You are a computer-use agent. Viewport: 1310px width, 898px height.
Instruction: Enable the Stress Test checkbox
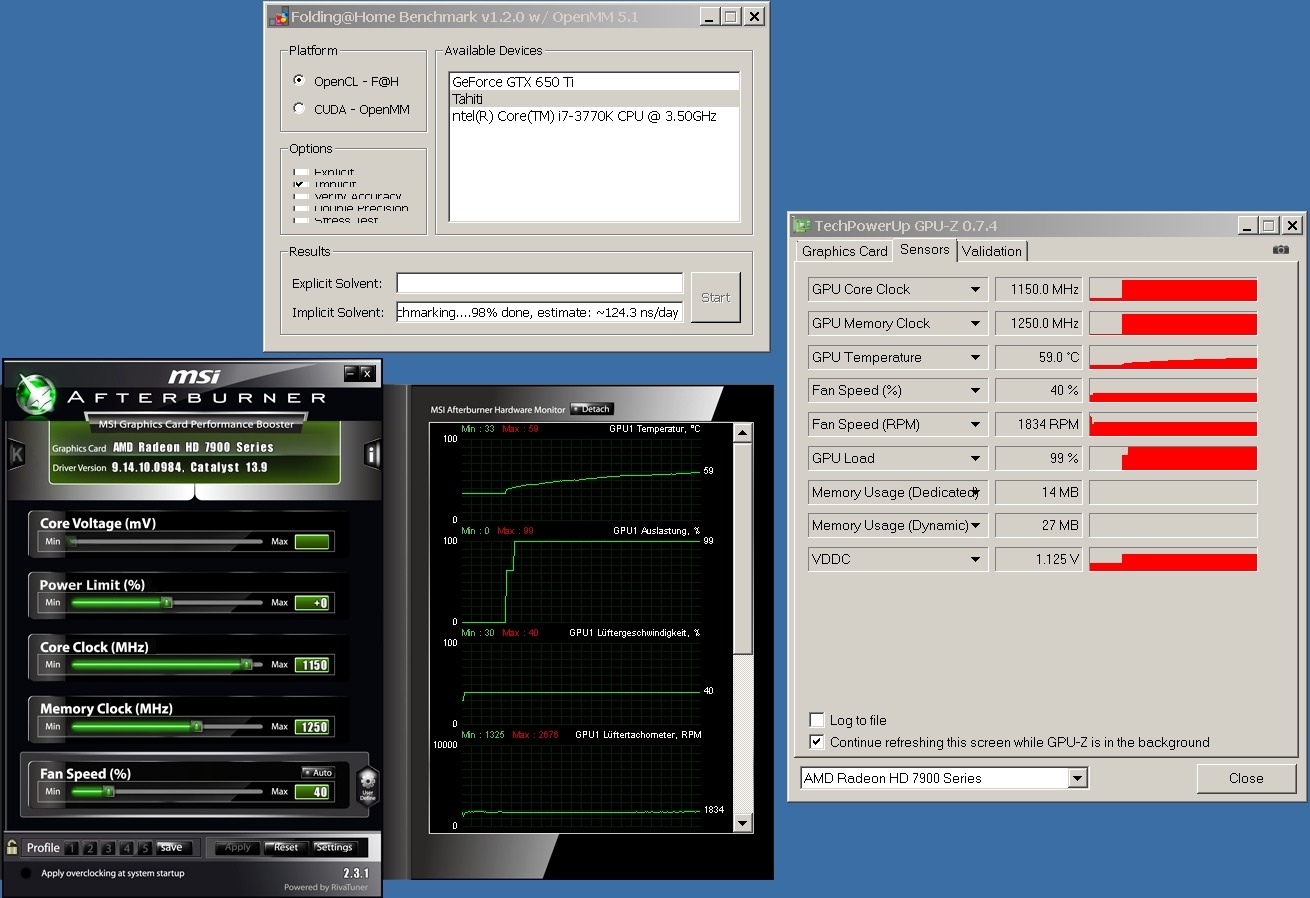coord(299,220)
